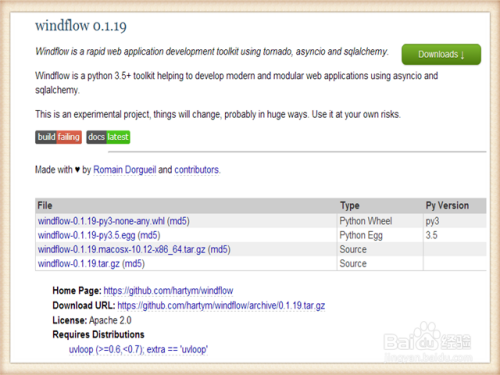Open the Download URL archive link
This screenshot has width=500, height=375.
(x=221, y=305)
